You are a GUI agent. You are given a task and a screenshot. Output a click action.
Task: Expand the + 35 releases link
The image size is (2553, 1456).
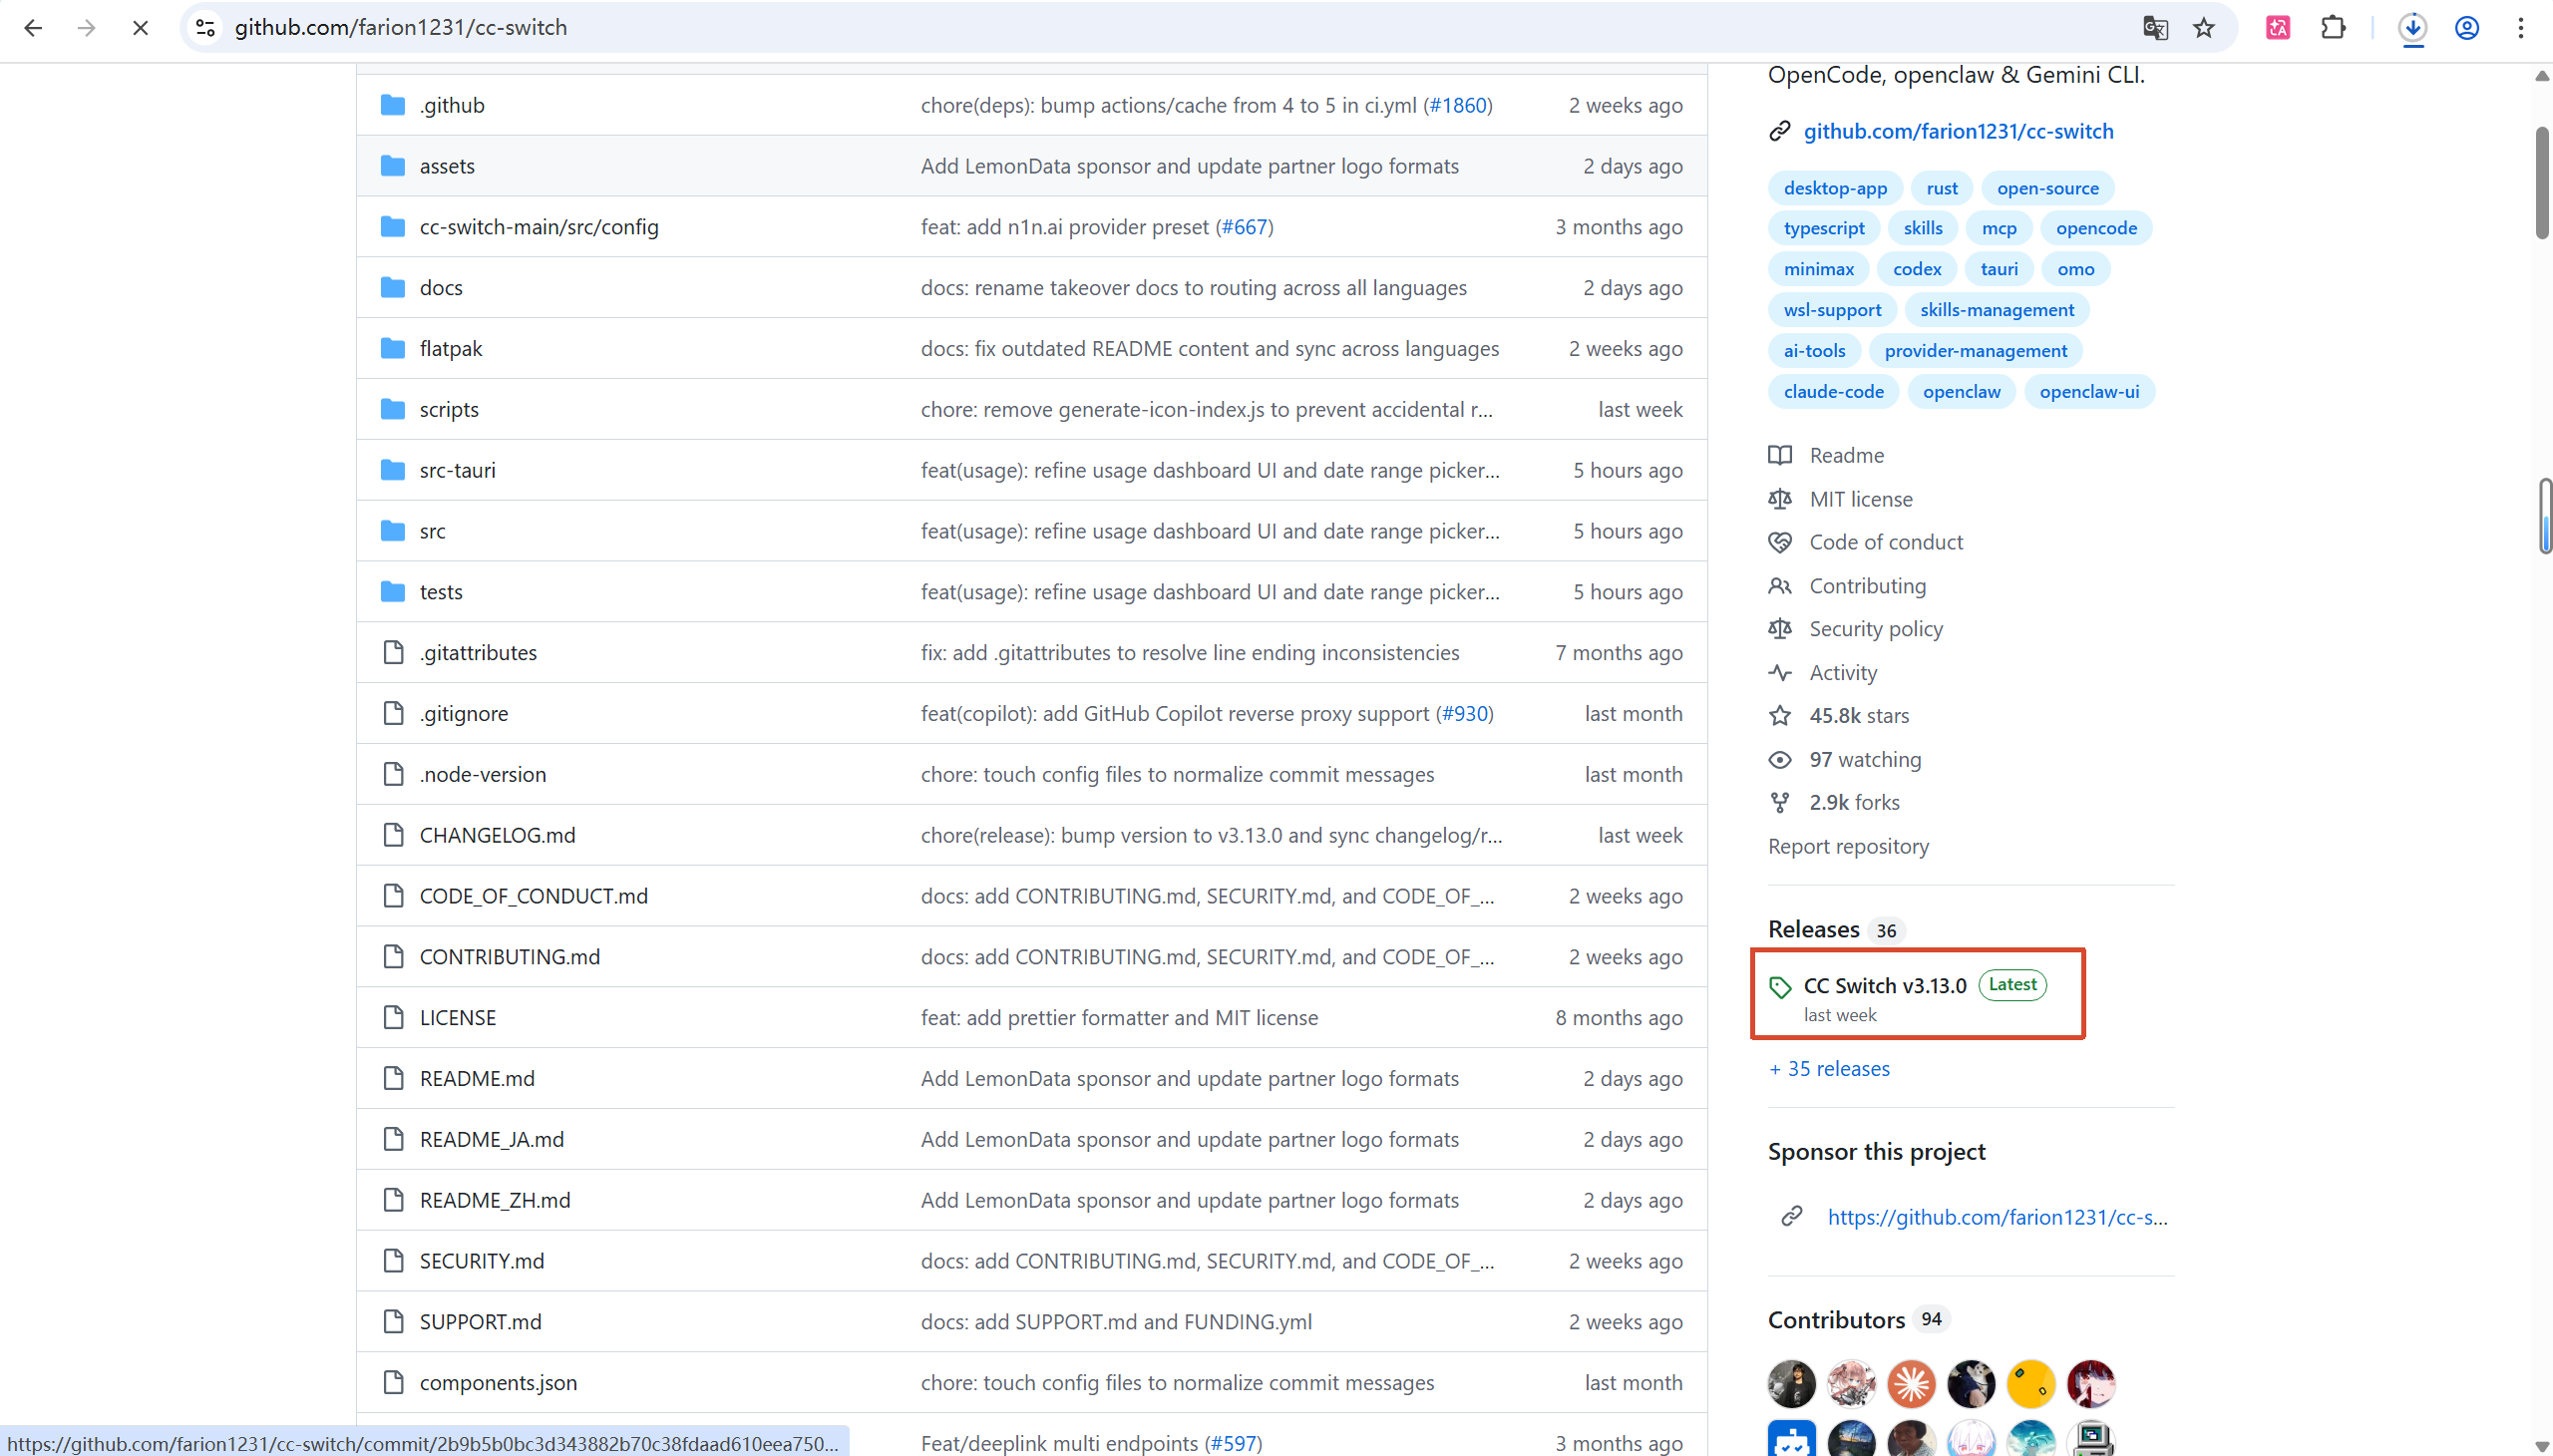[1829, 1068]
